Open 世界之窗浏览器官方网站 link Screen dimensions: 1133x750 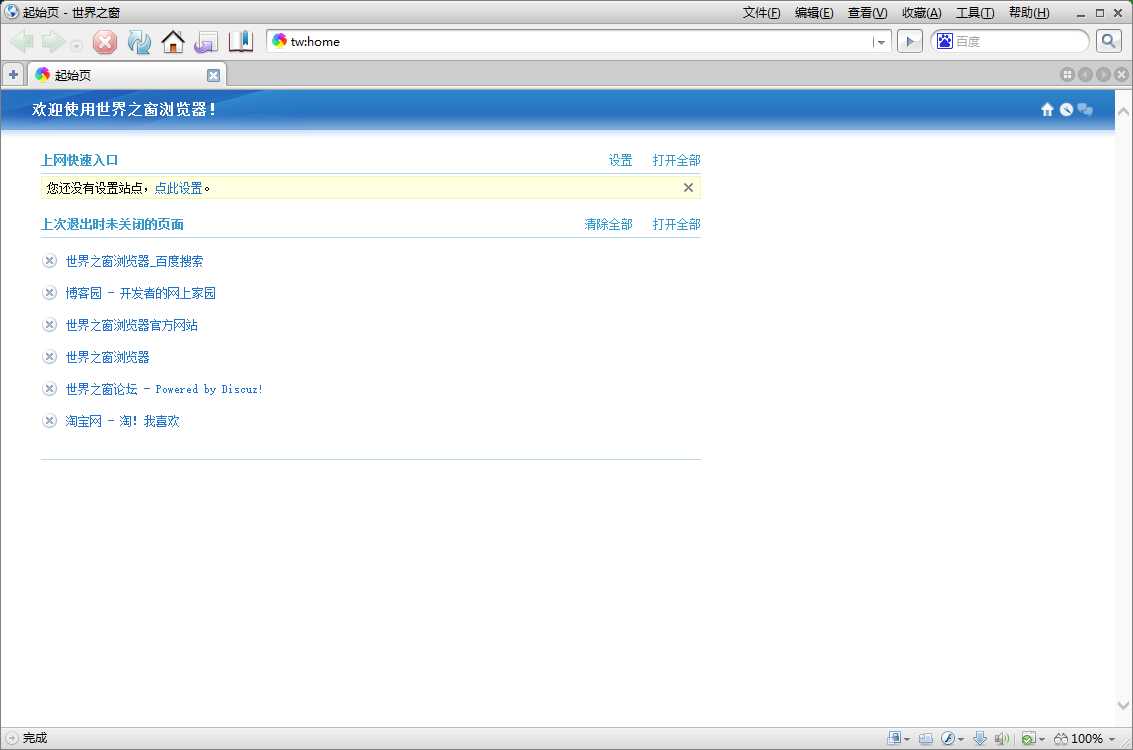pyautogui.click(x=132, y=325)
